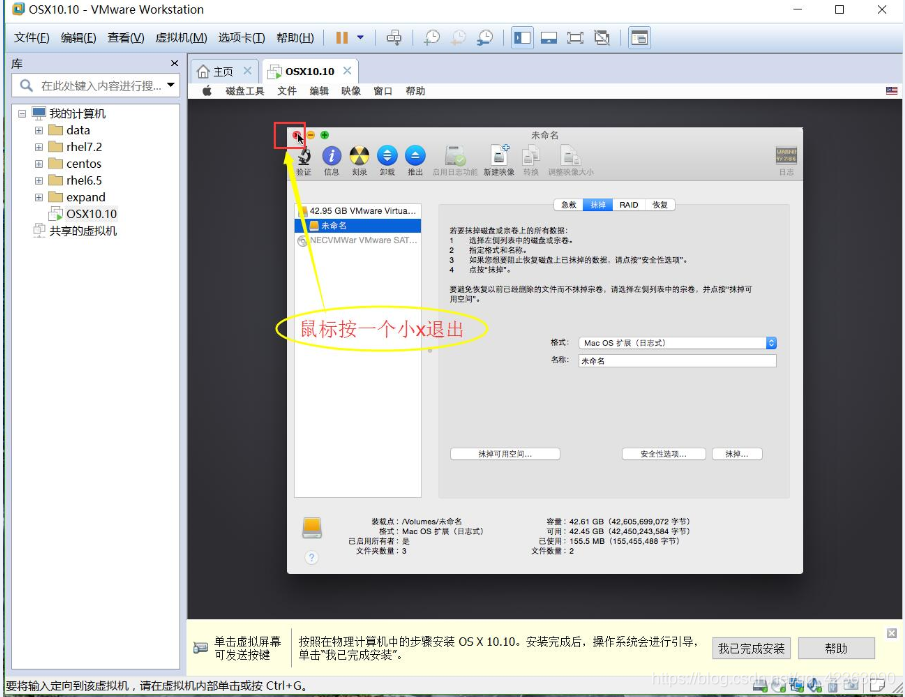Enter full screen mode
This screenshot has height=697, width=905.
tap(575, 38)
